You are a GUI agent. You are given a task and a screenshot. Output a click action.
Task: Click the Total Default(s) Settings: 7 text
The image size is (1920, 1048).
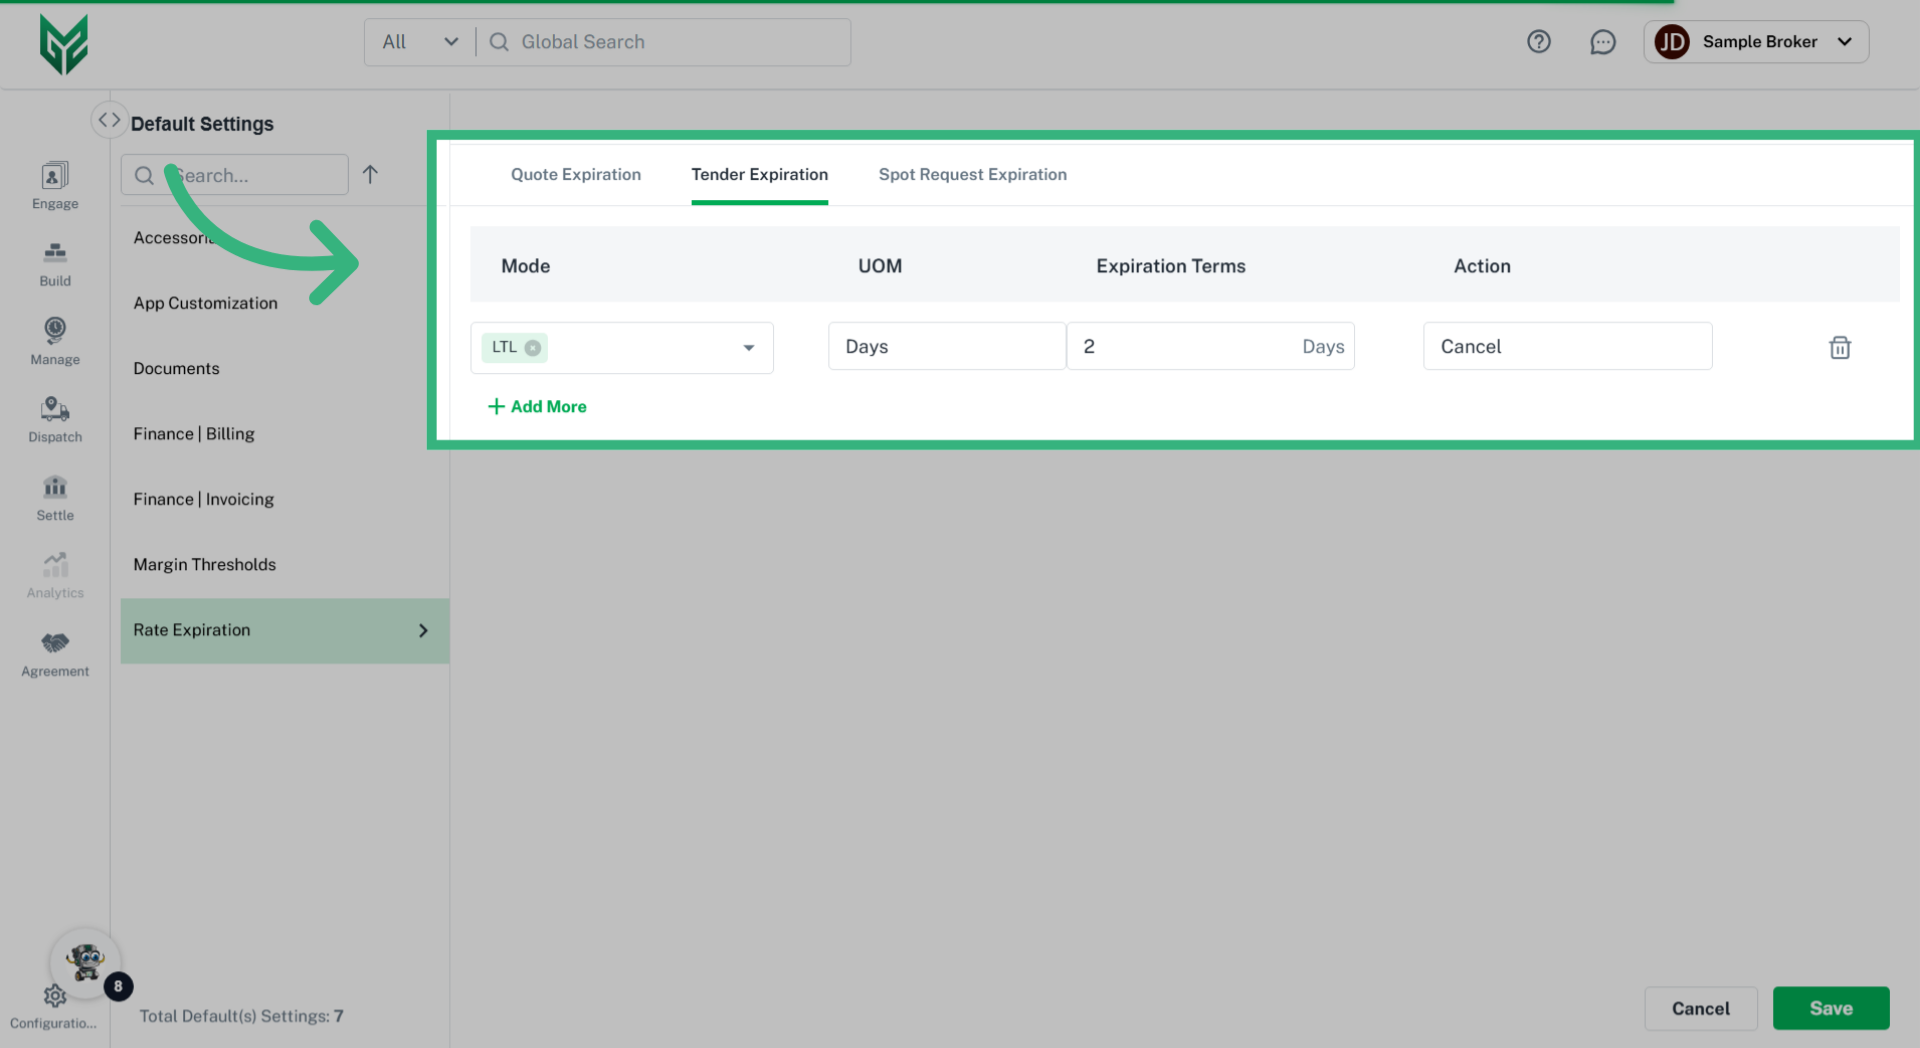[241, 1016]
